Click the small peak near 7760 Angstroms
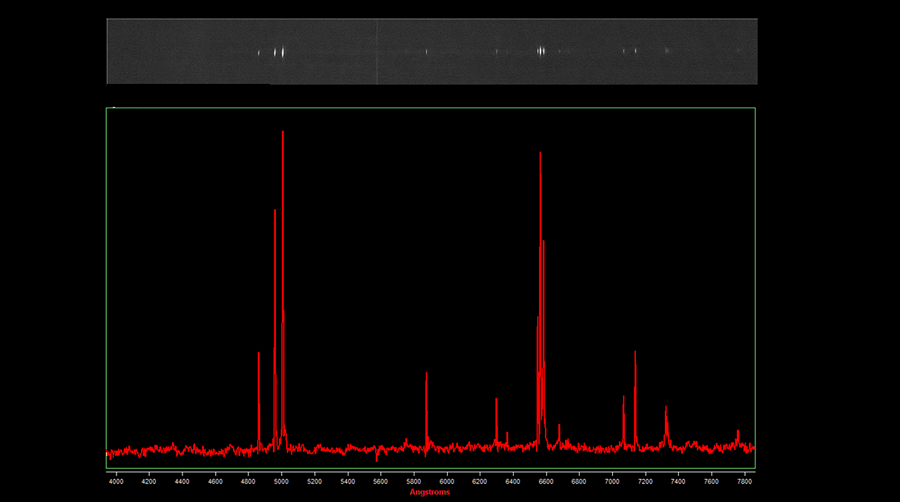 tap(738, 433)
